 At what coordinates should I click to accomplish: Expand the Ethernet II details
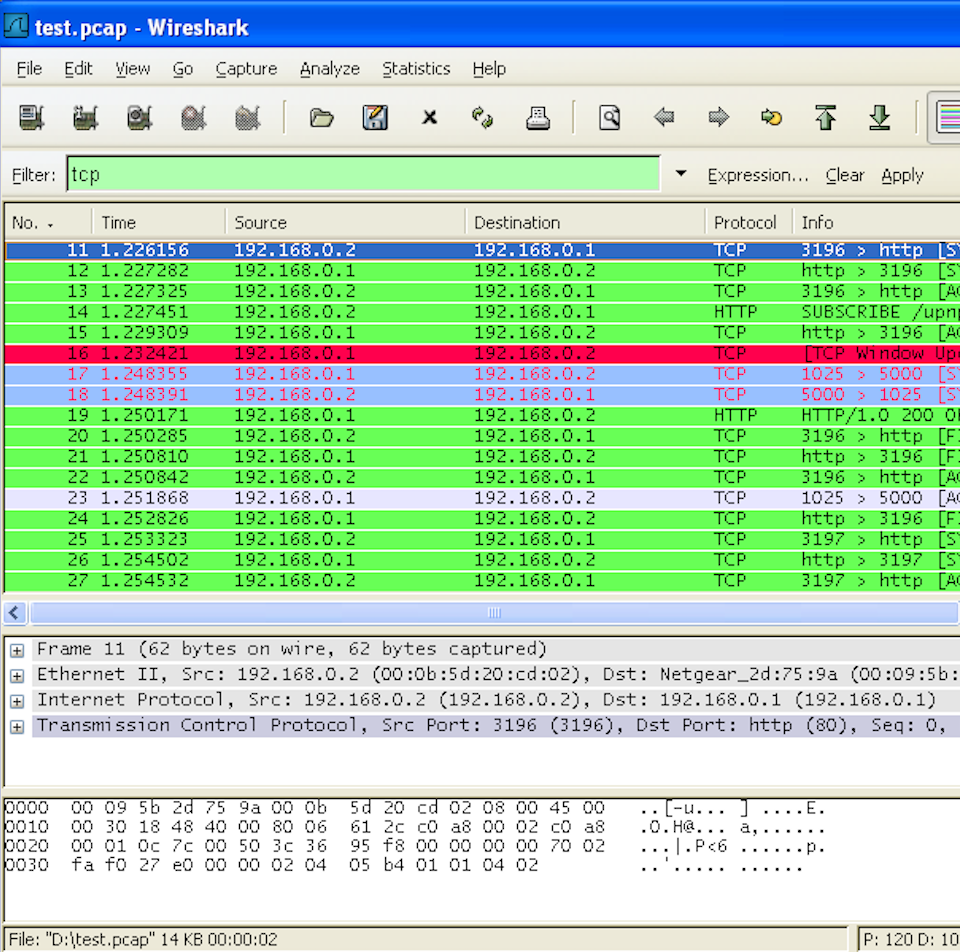point(17,675)
